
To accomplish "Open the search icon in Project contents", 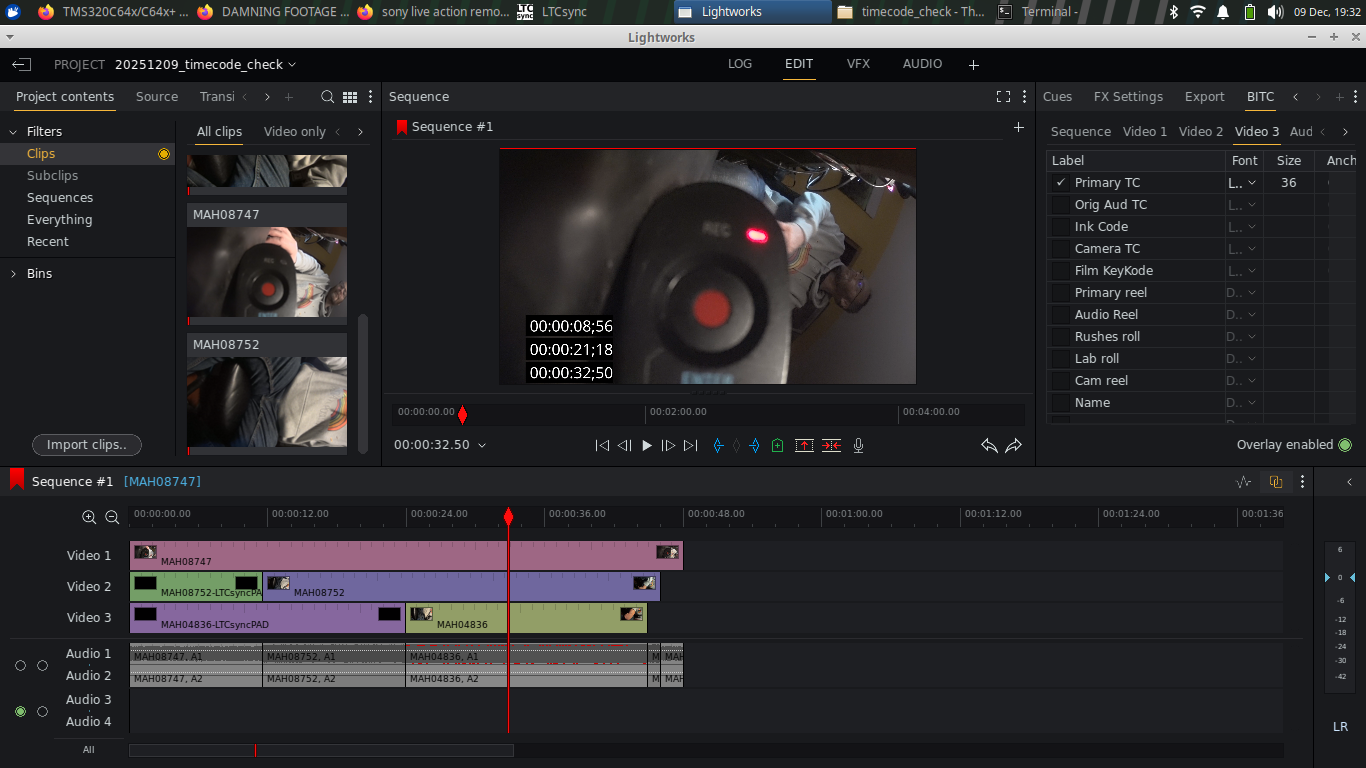I will 327,97.
